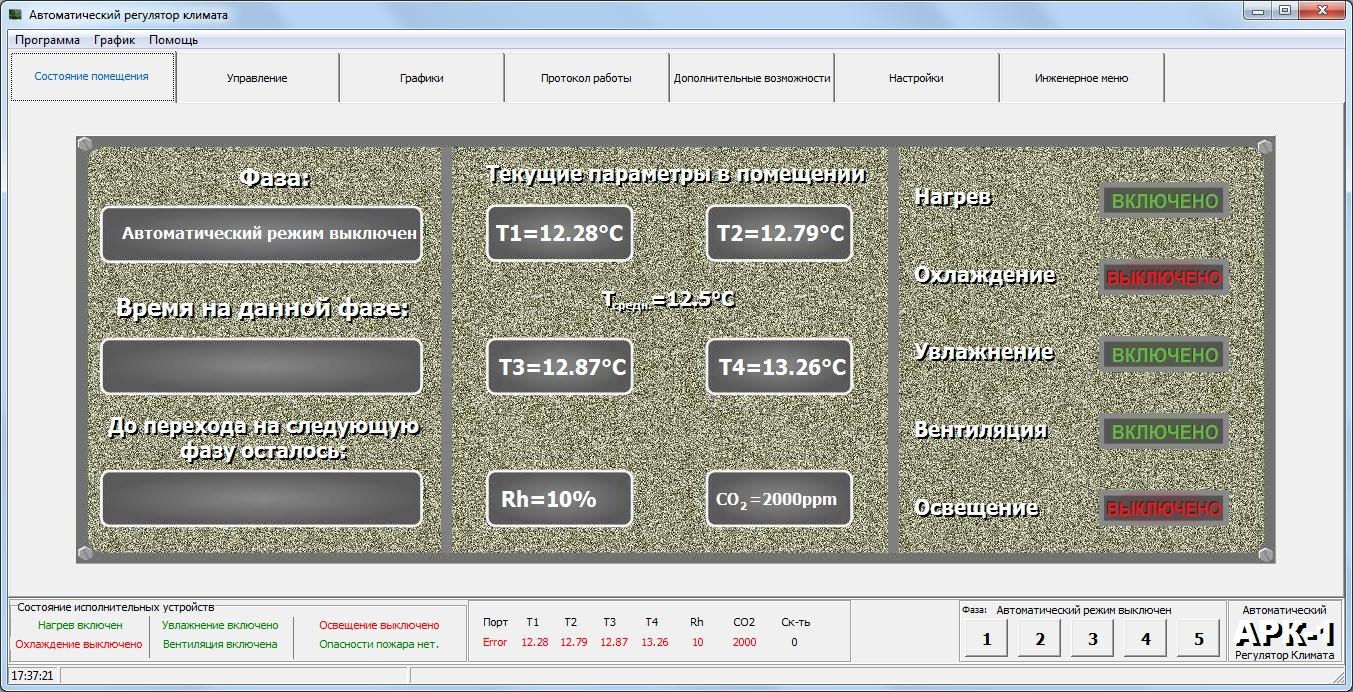Click the АРК-1 logo
1353x692 pixels.
[1284, 633]
